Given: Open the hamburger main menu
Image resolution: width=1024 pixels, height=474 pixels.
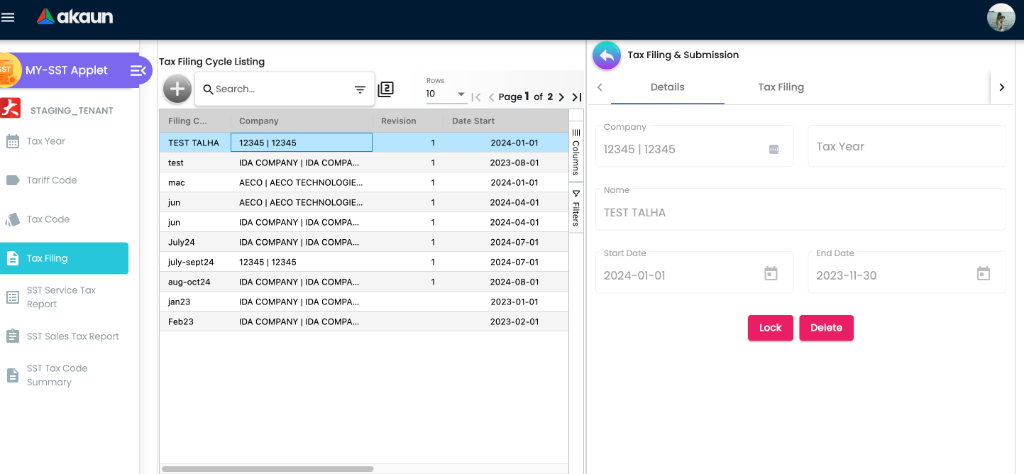Looking at the screenshot, I should 9,17.
